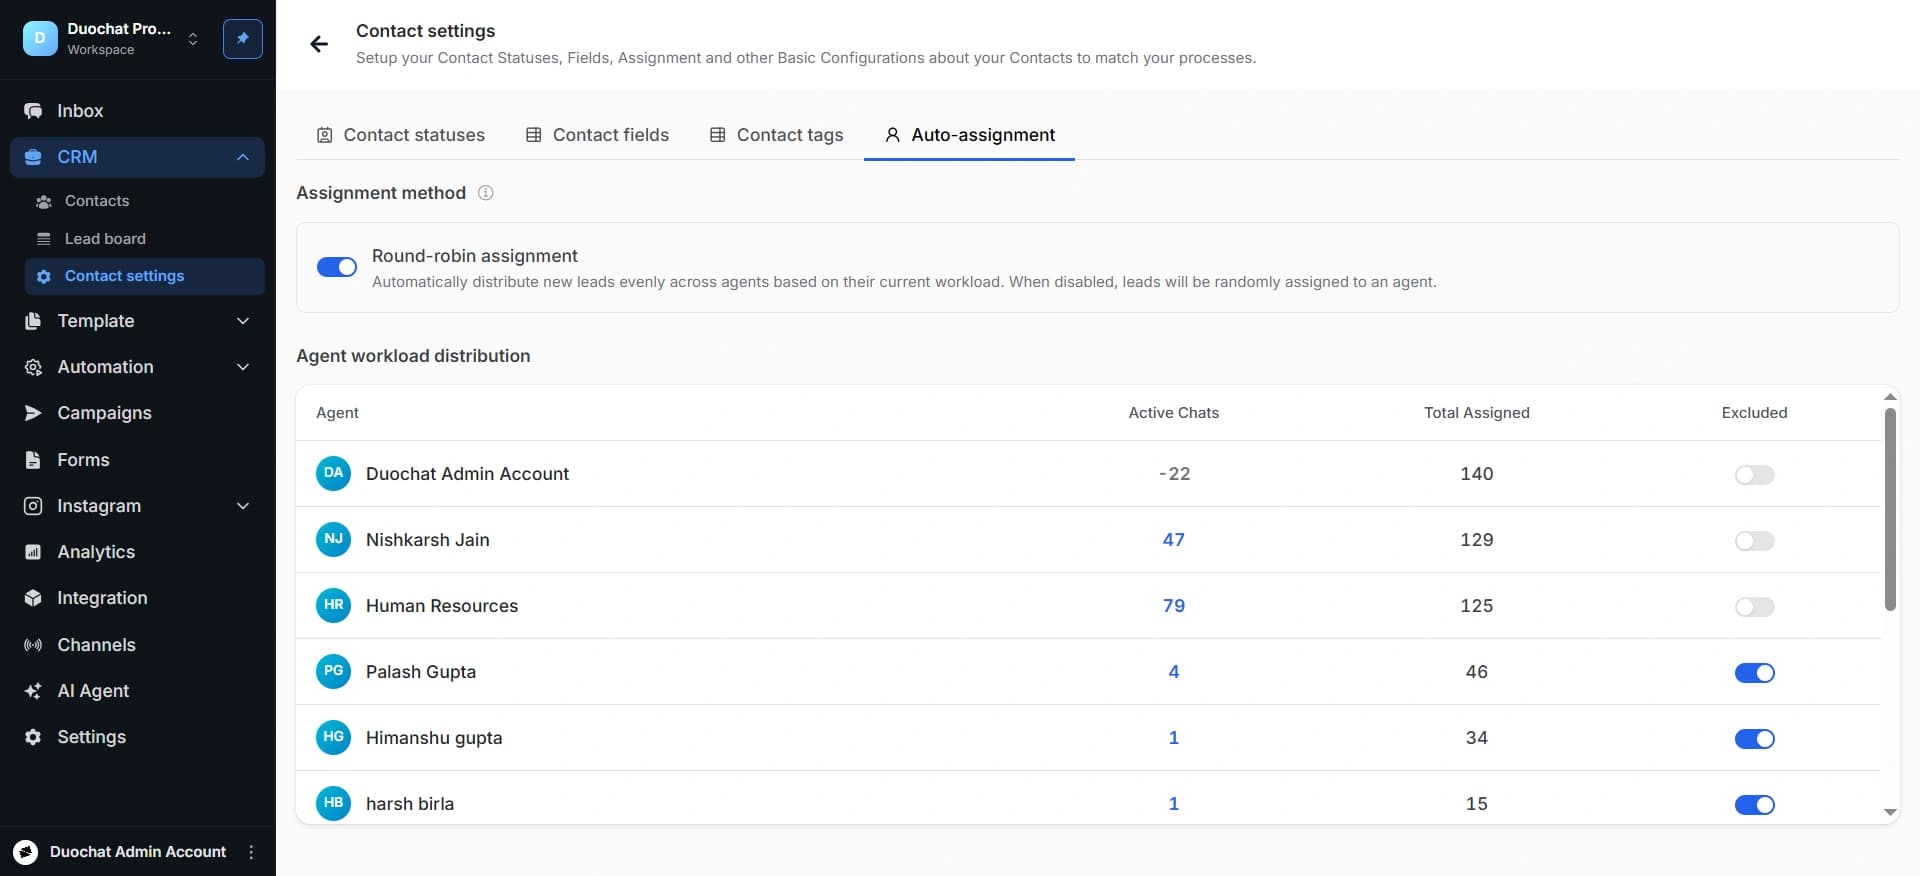Switch to the Contact statuses tab
The image size is (1920, 876).
pos(400,135)
